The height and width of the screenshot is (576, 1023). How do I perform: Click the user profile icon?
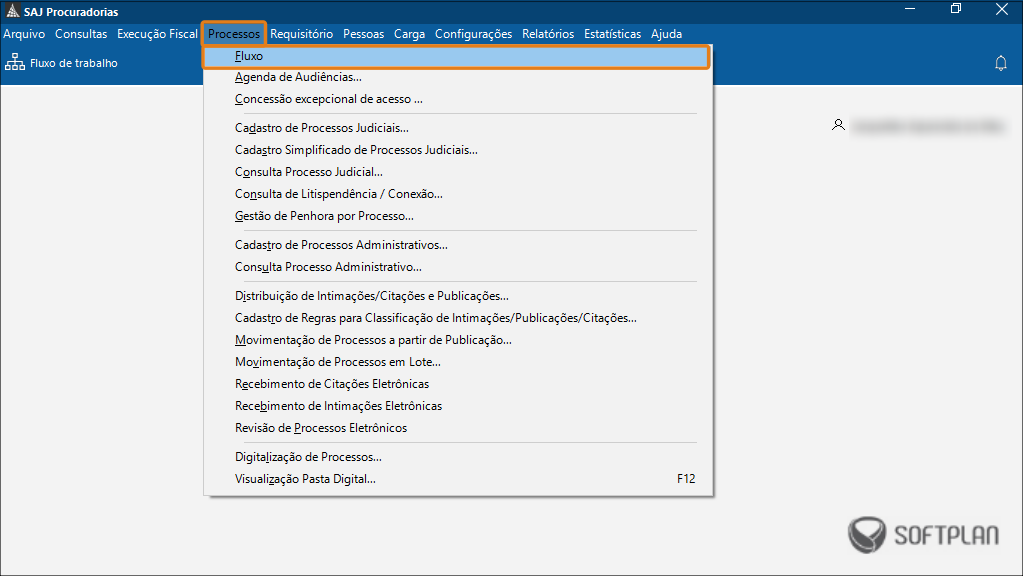[838, 125]
